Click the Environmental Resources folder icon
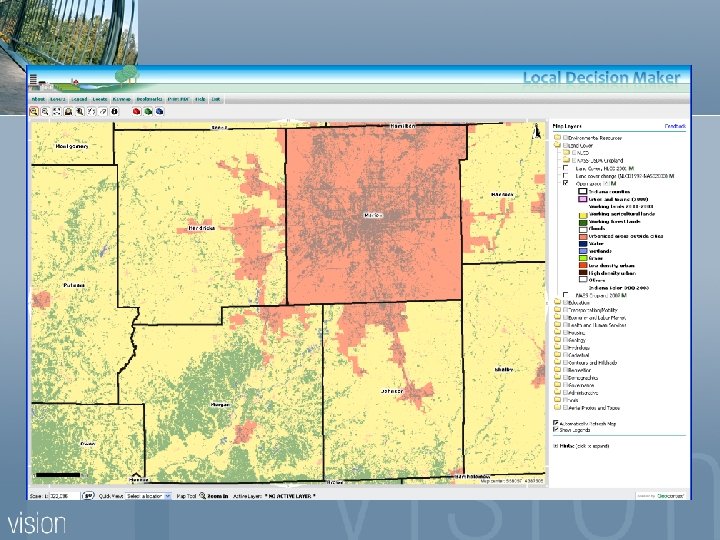This screenshot has width=720, height=540. tap(557, 137)
